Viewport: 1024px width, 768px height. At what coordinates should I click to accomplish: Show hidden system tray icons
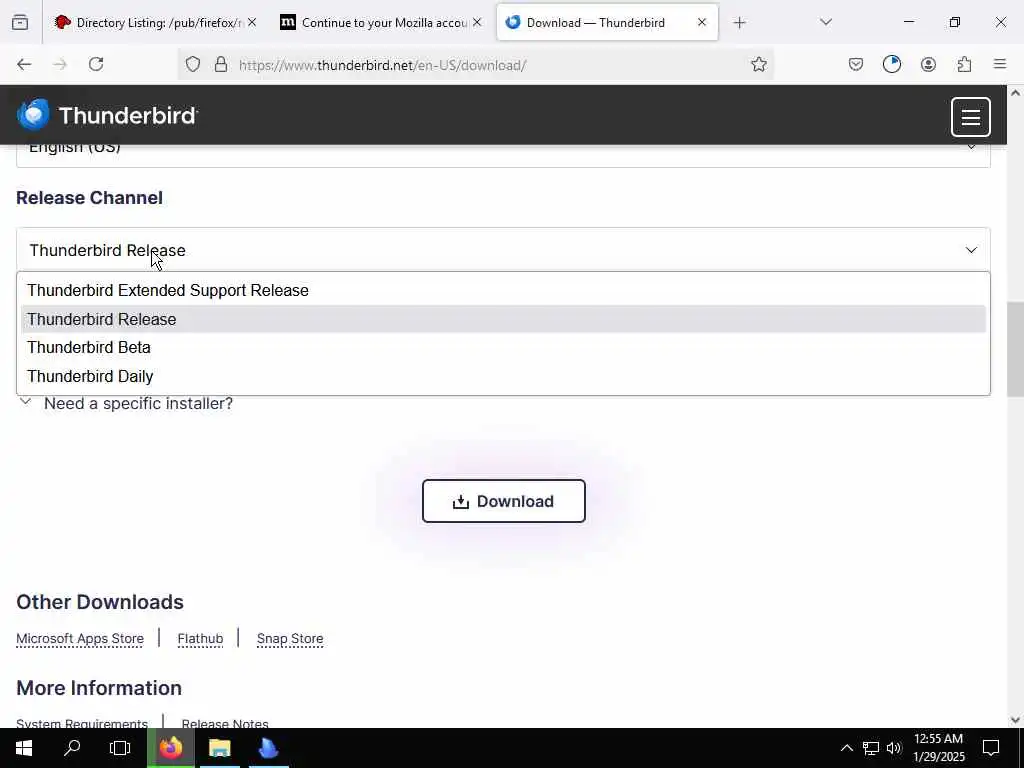click(x=846, y=748)
